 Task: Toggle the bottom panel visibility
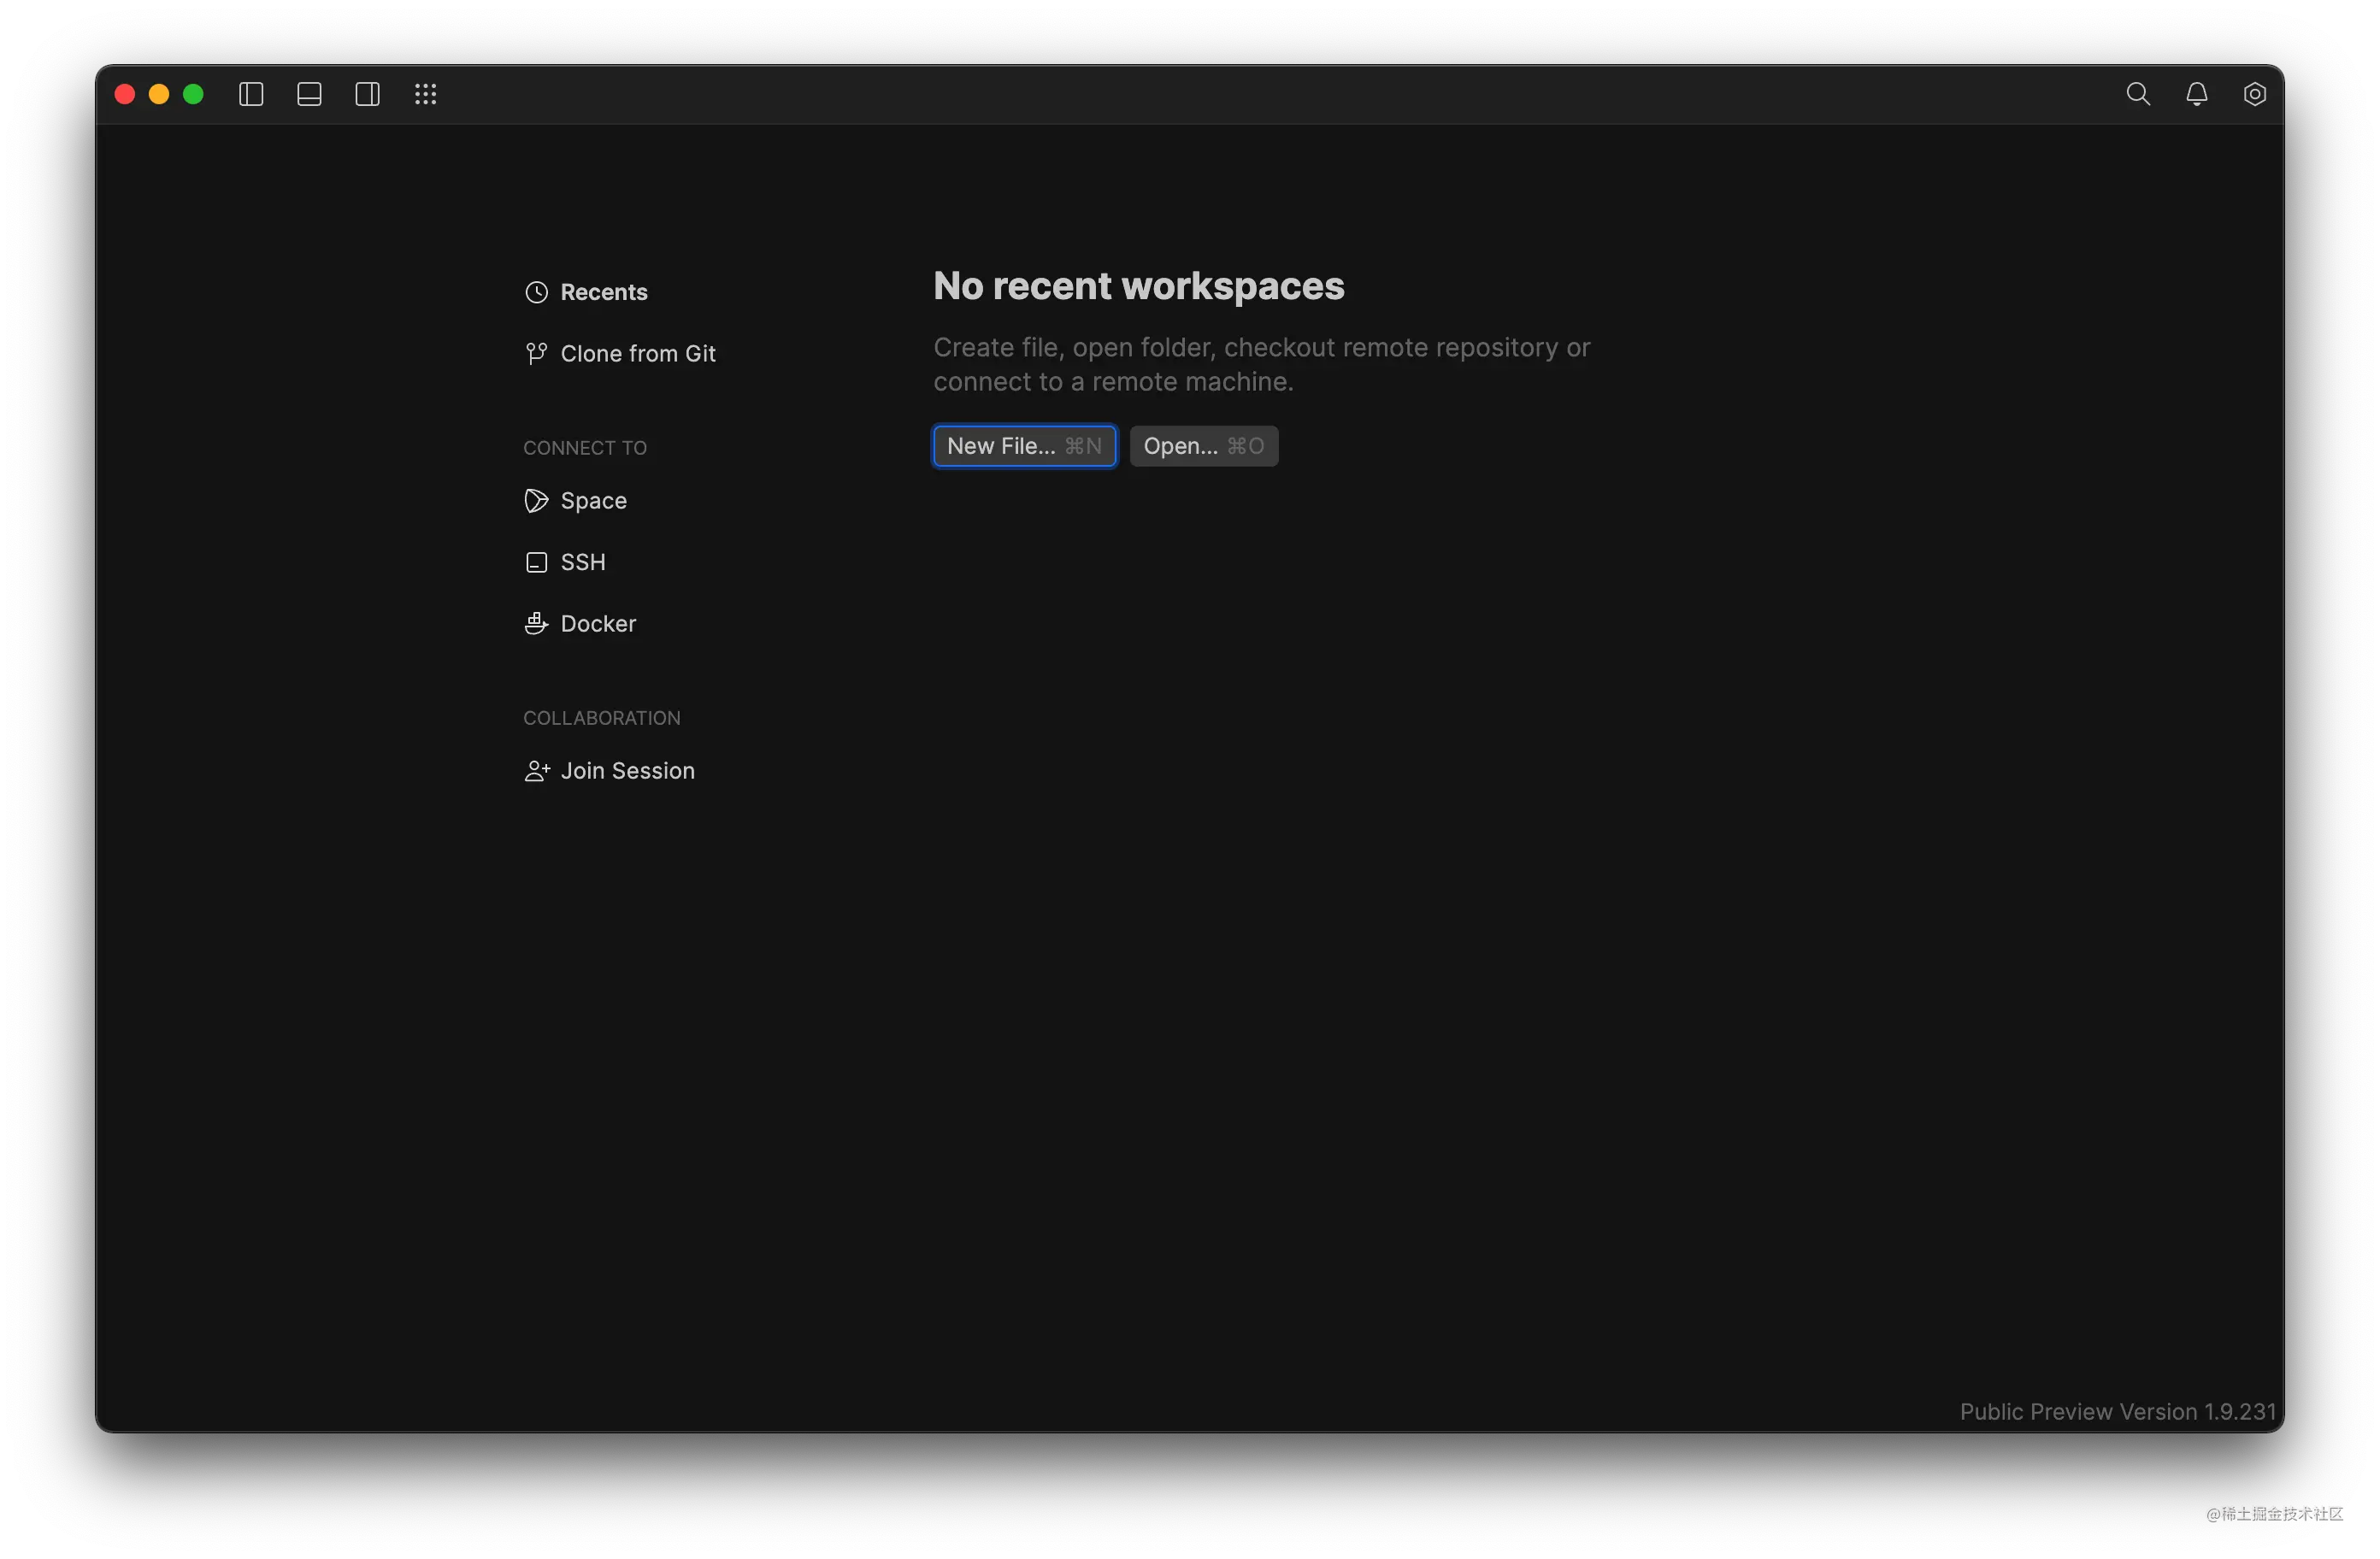click(x=309, y=94)
